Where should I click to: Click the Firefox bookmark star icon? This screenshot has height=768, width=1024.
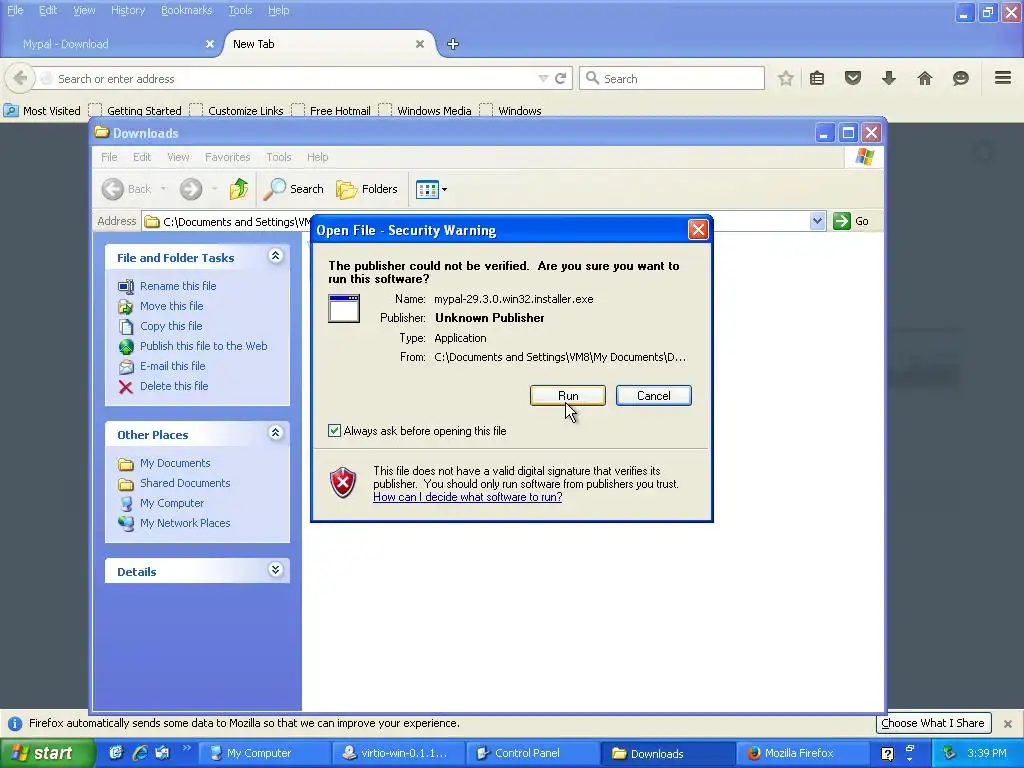(x=786, y=78)
